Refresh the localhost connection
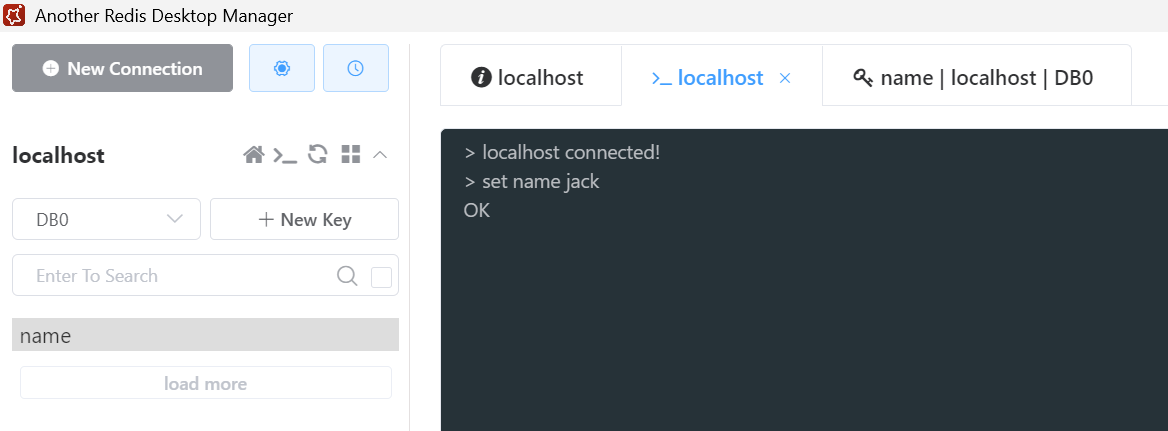 click(318, 155)
